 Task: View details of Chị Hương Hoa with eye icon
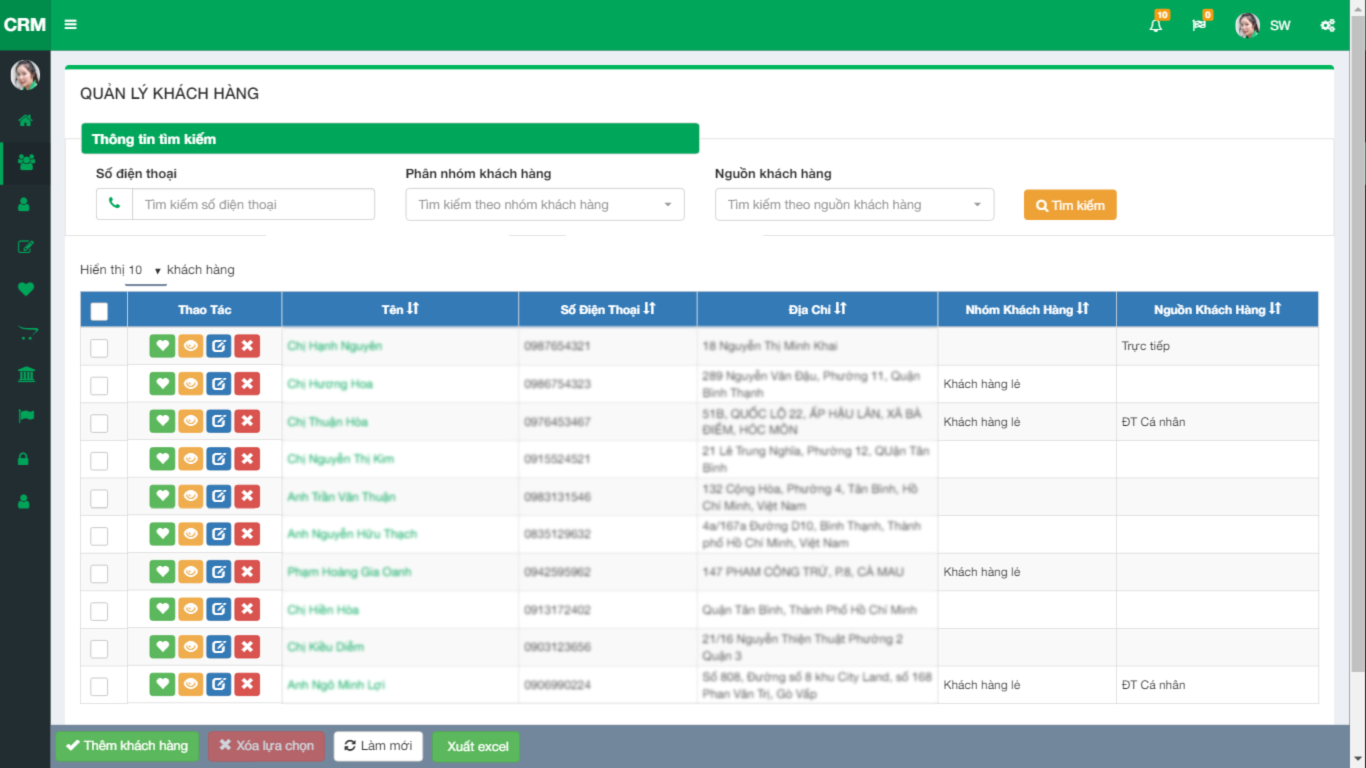[x=190, y=384]
